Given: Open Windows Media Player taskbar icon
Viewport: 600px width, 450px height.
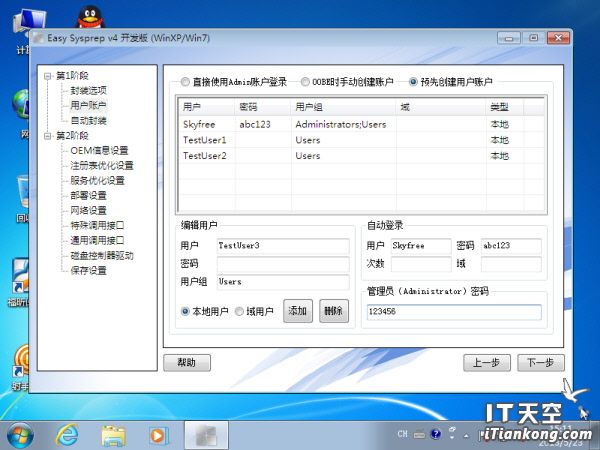Looking at the screenshot, I should [158, 435].
